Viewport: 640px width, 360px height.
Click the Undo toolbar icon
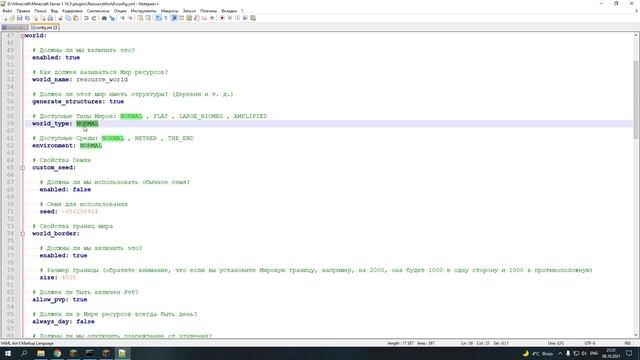[x=86, y=18]
